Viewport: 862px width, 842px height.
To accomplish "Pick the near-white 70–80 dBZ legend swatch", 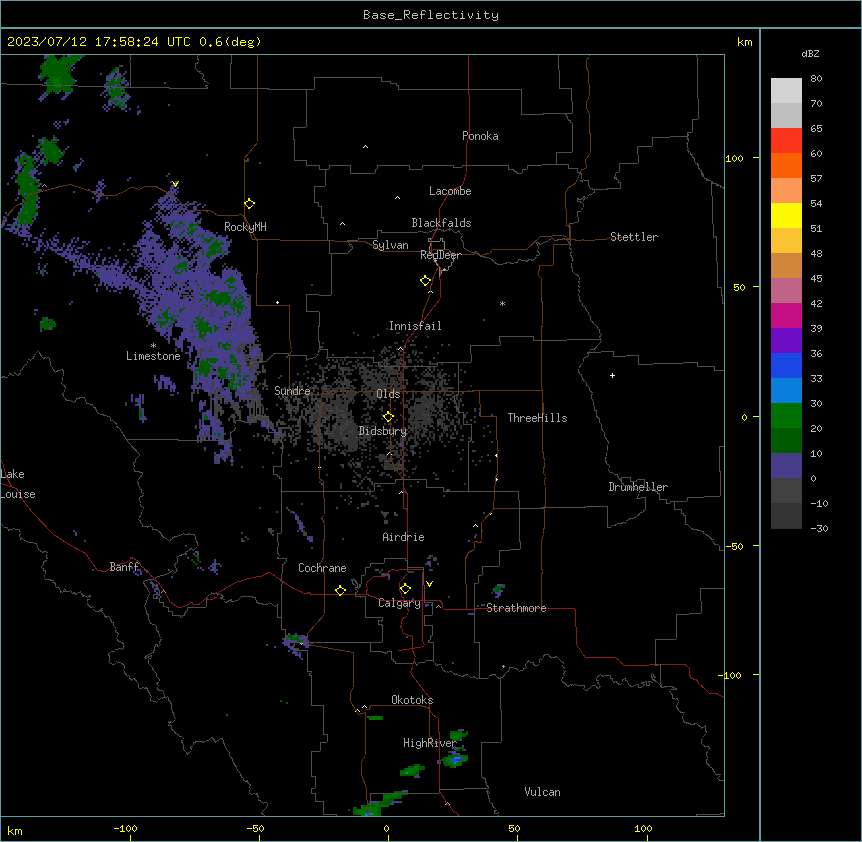I will [x=786, y=91].
